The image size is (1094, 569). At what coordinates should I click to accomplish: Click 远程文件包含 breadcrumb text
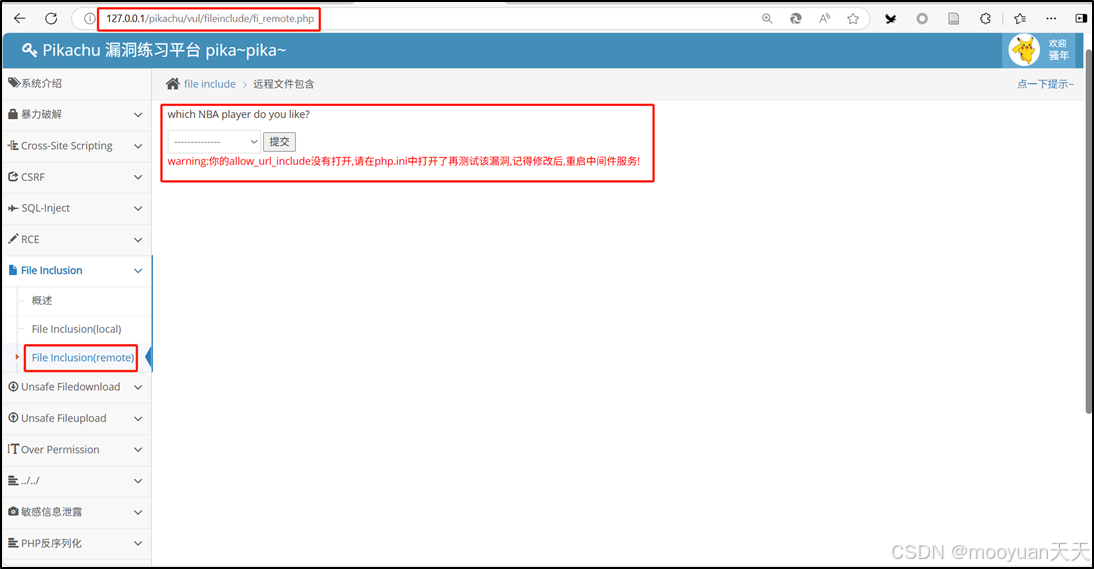283,84
